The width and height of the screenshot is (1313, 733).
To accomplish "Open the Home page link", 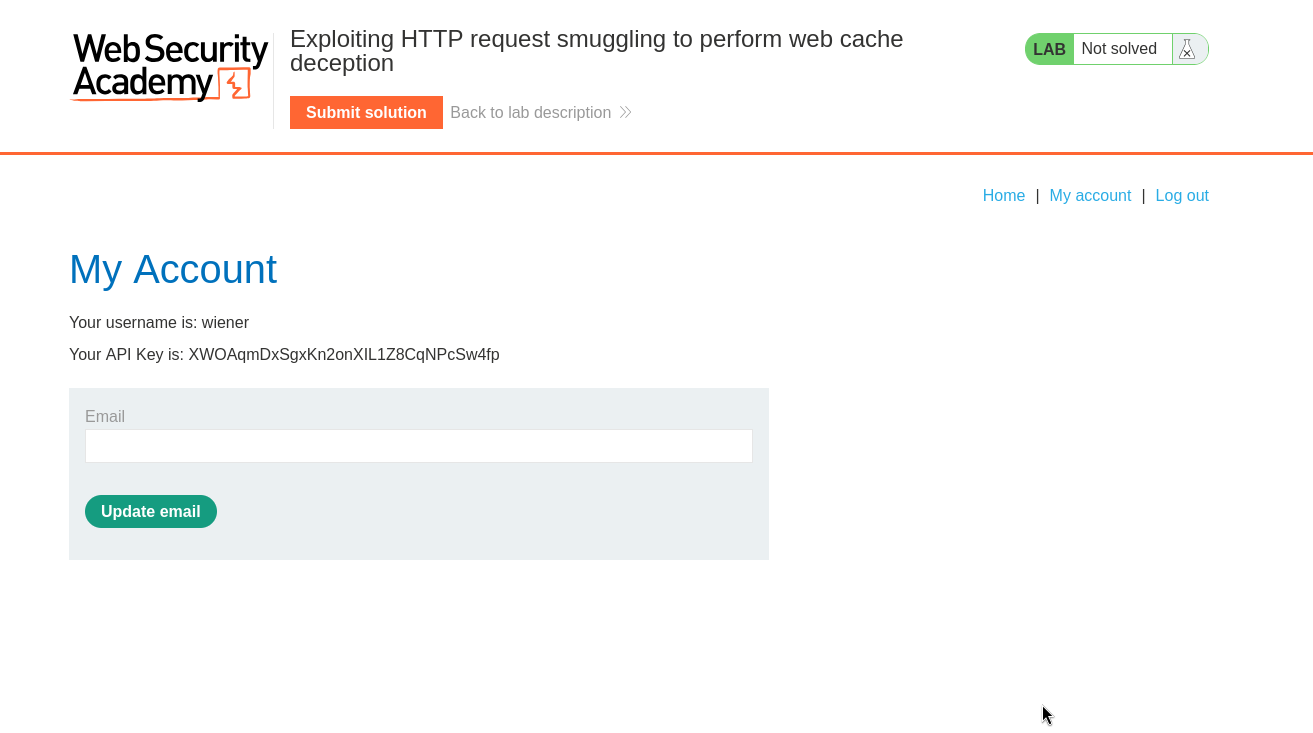I will [x=1003, y=195].
